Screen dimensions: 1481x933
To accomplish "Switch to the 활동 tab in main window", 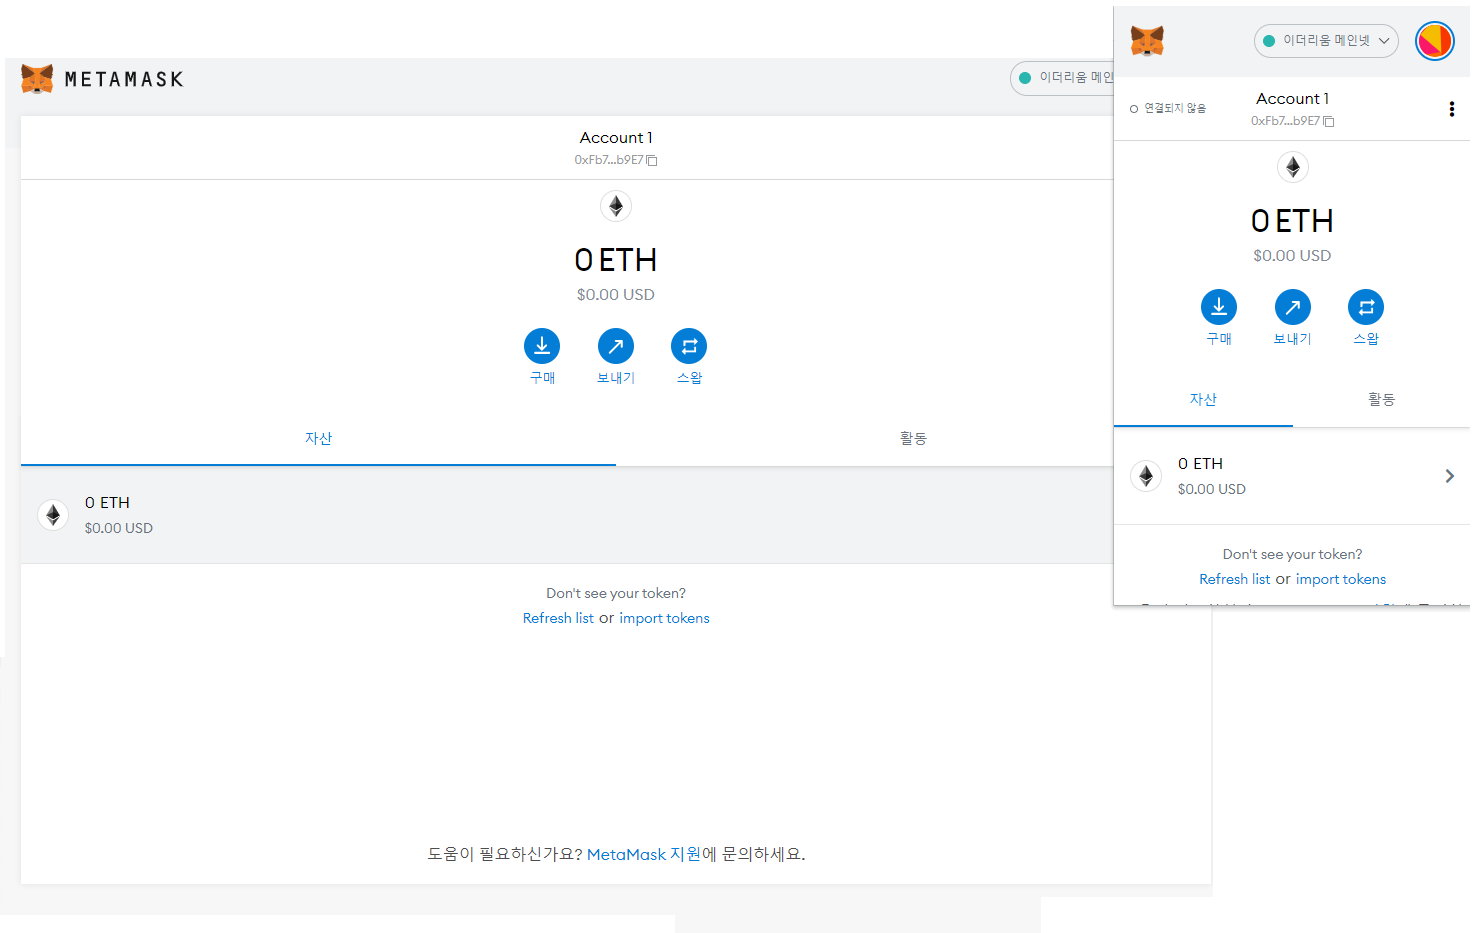I will pos(913,439).
